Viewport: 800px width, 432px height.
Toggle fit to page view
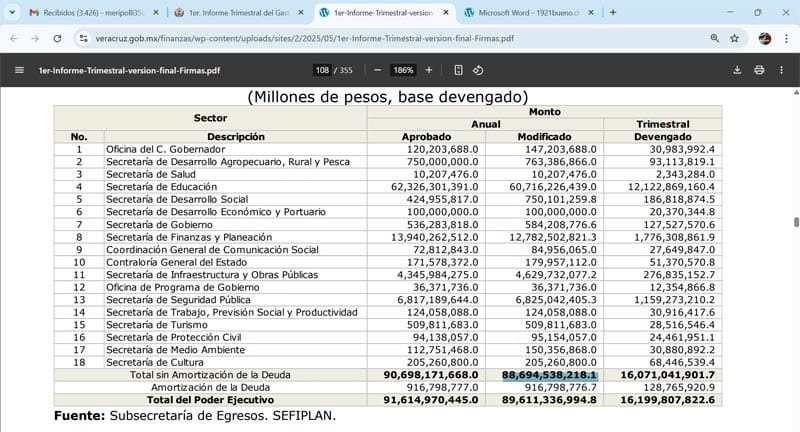click(x=458, y=70)
